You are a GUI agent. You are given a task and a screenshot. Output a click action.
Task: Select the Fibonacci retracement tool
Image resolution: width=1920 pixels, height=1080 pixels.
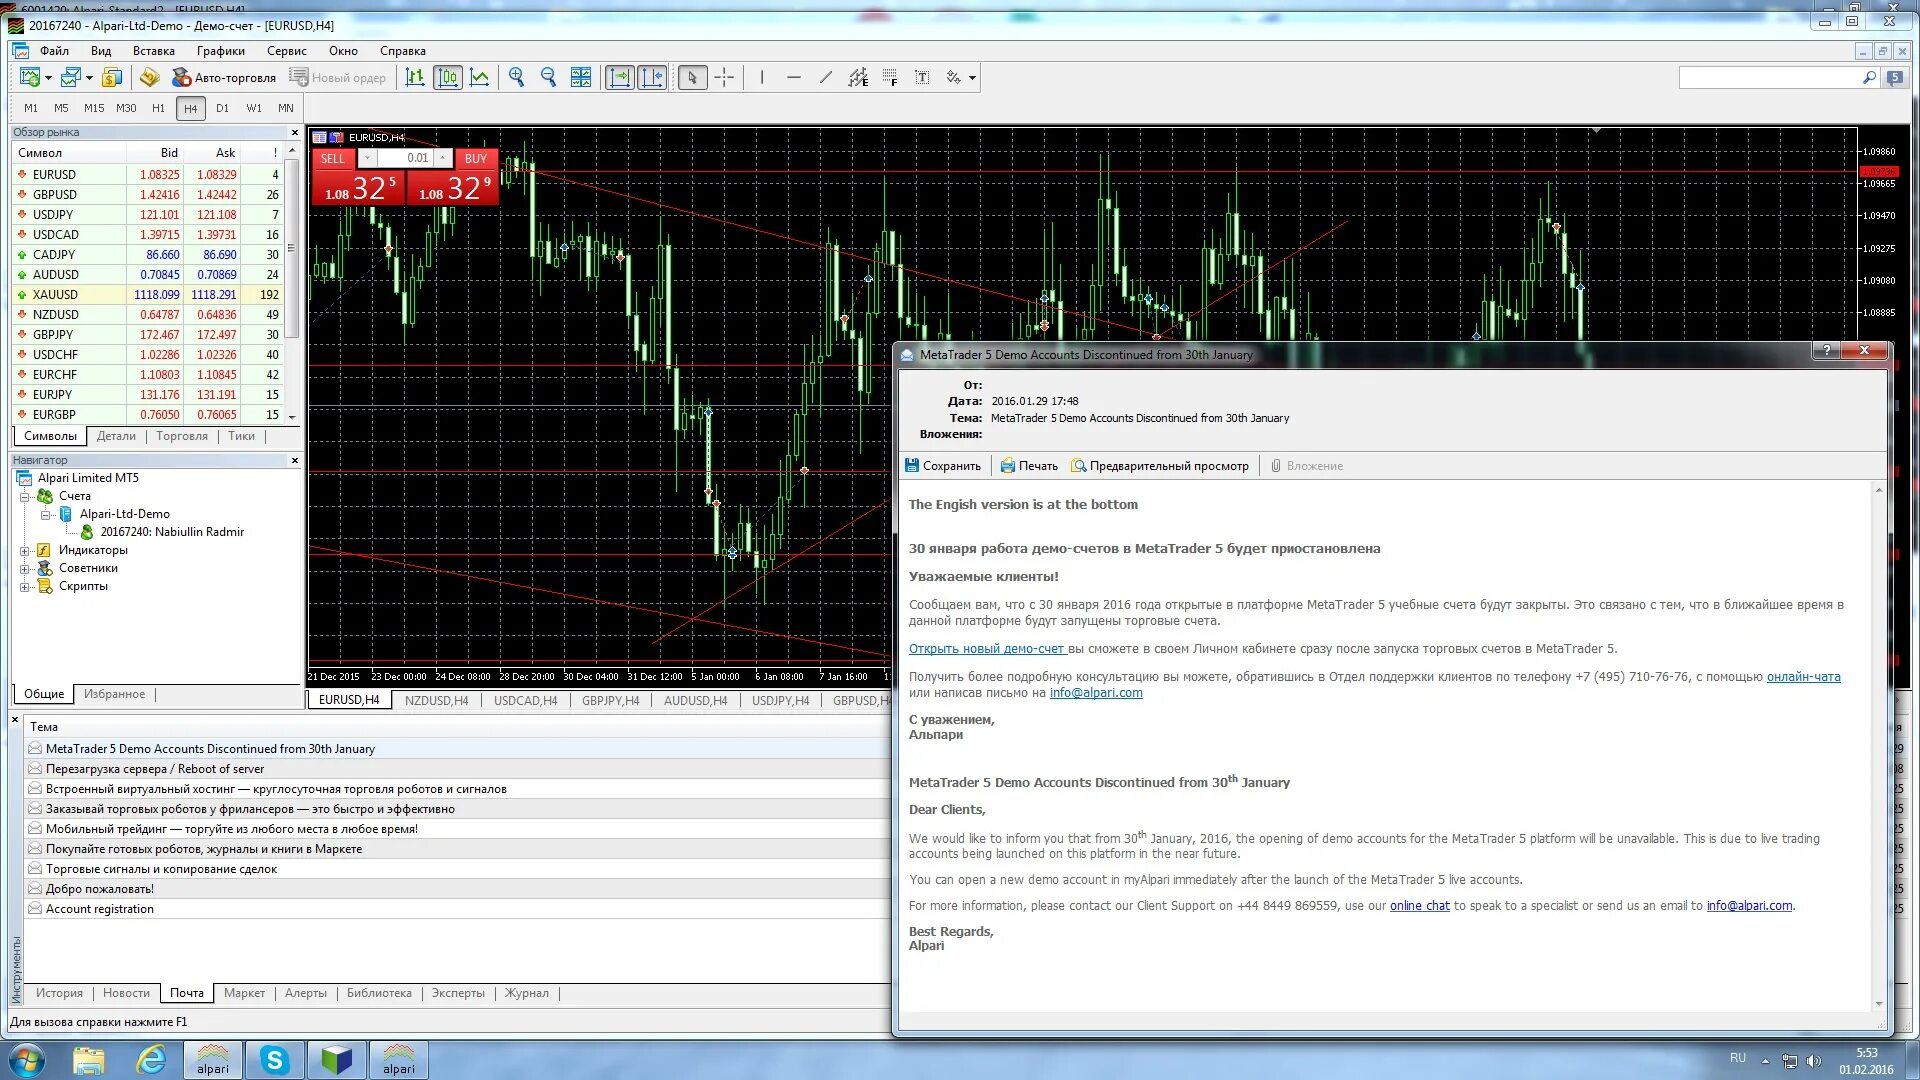tap(890, 77)
